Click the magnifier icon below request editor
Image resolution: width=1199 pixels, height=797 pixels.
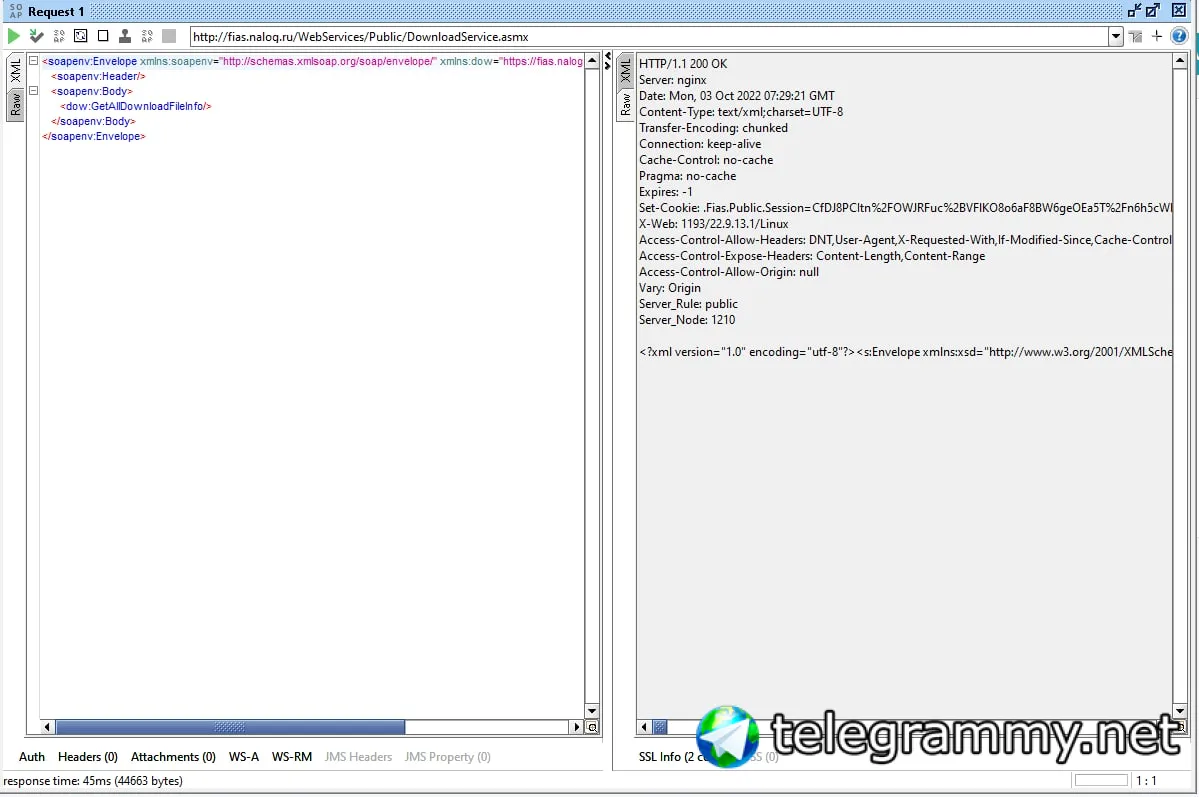[x=593, y=727]
